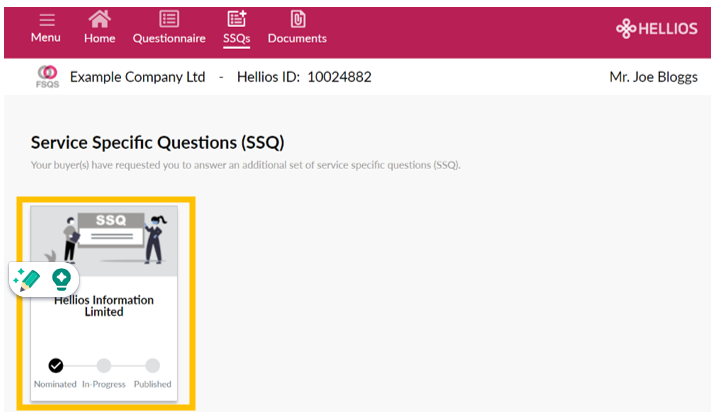Click the 'Nominated' status label

point(55,384)
